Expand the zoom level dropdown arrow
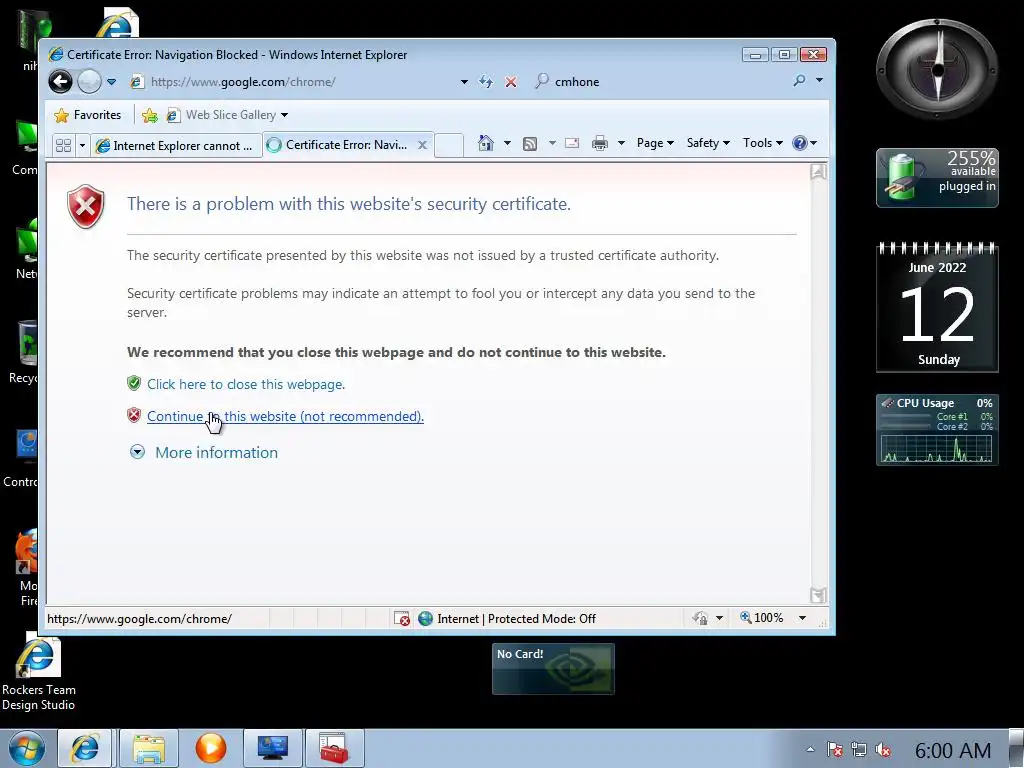 (803, 618)
